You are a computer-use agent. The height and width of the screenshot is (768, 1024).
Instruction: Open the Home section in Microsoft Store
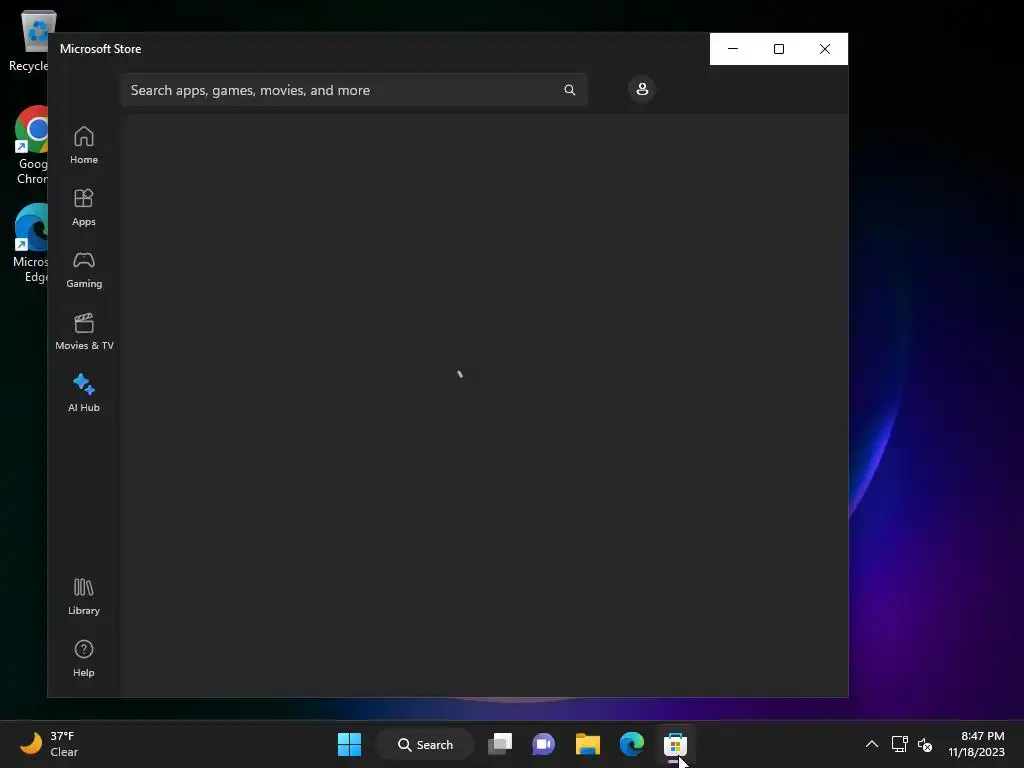84,145
